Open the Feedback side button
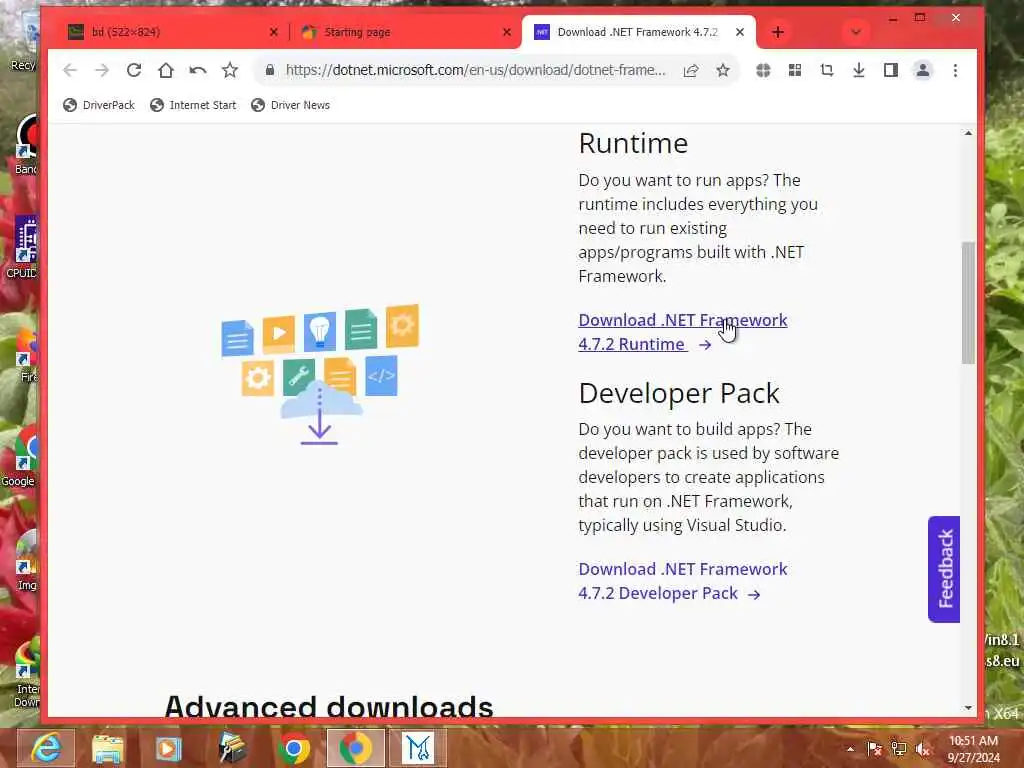The width and height of the screenshot is (1024, 768). click(x=944, y=569)
